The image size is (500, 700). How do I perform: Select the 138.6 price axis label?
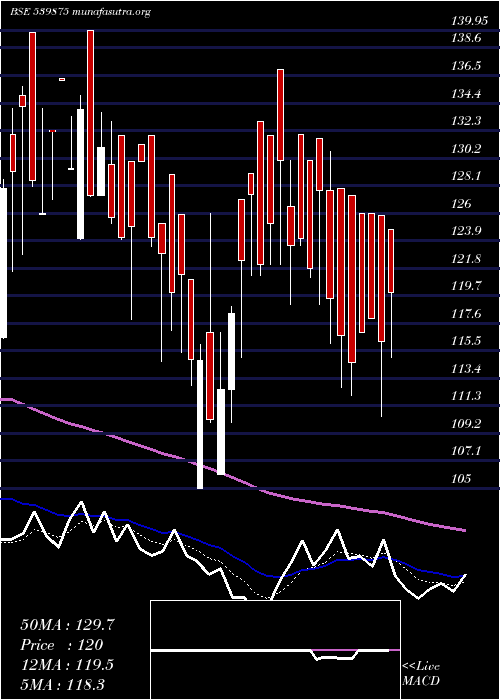[467, 39]
